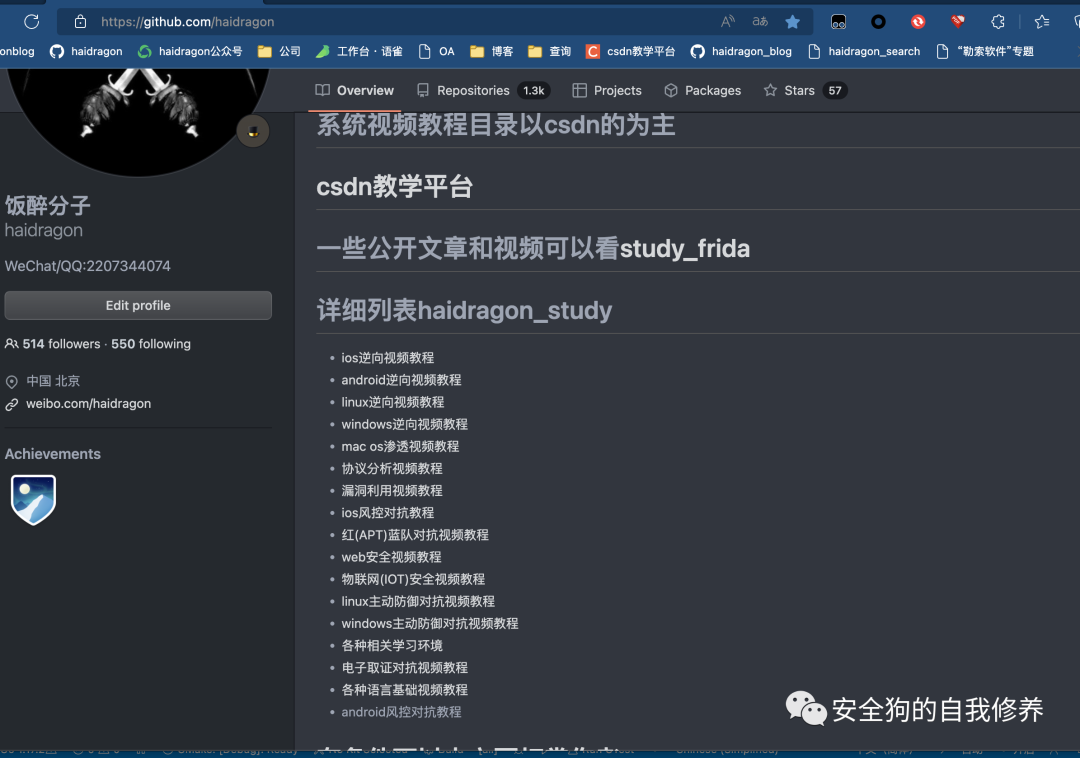
Task: Click the black circle extension icon
Action: click(x=878, y=22)
